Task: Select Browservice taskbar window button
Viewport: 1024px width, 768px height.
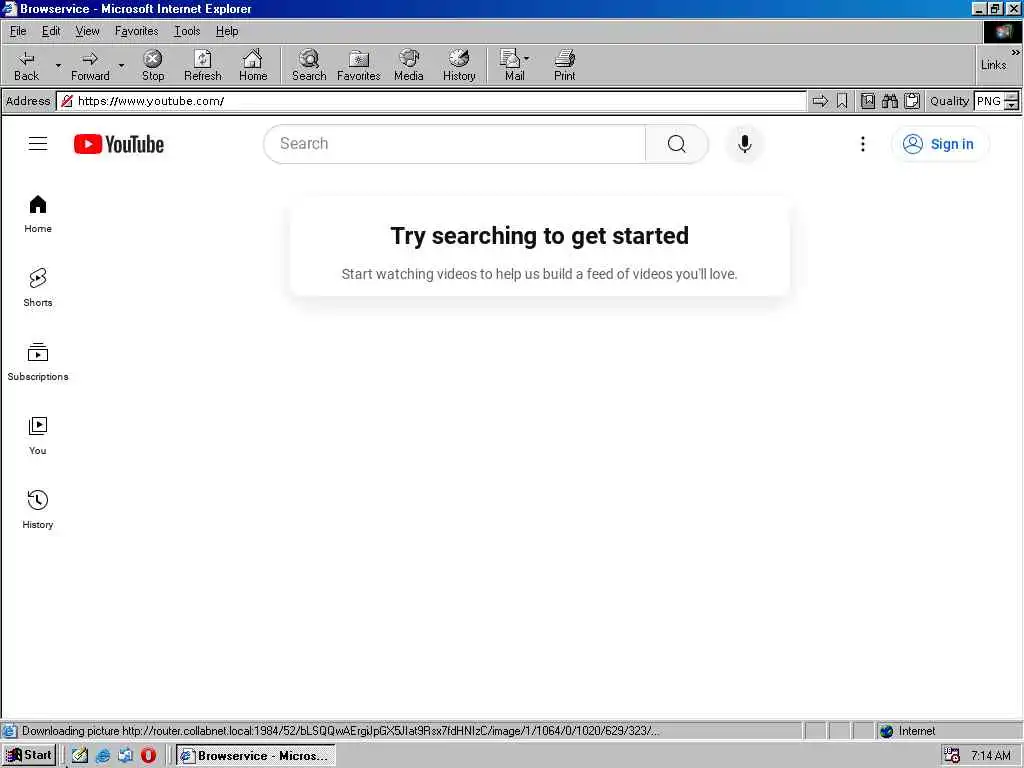Action: [x=256, y=756]
